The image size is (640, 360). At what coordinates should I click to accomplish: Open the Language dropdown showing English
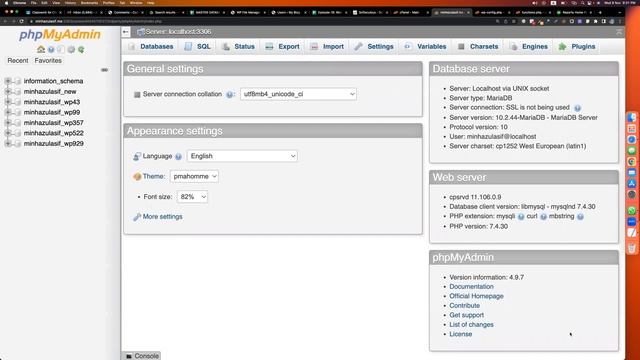click(242, 156)
